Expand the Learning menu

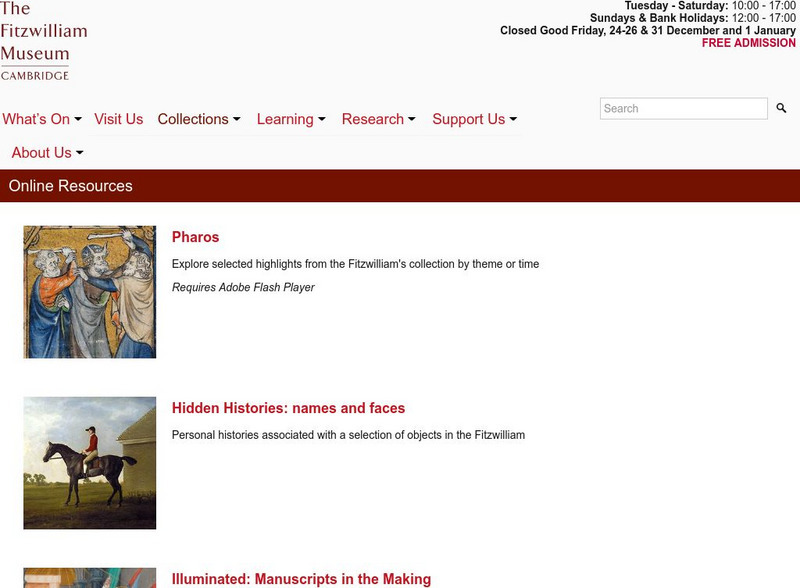(x=291, y=119)
